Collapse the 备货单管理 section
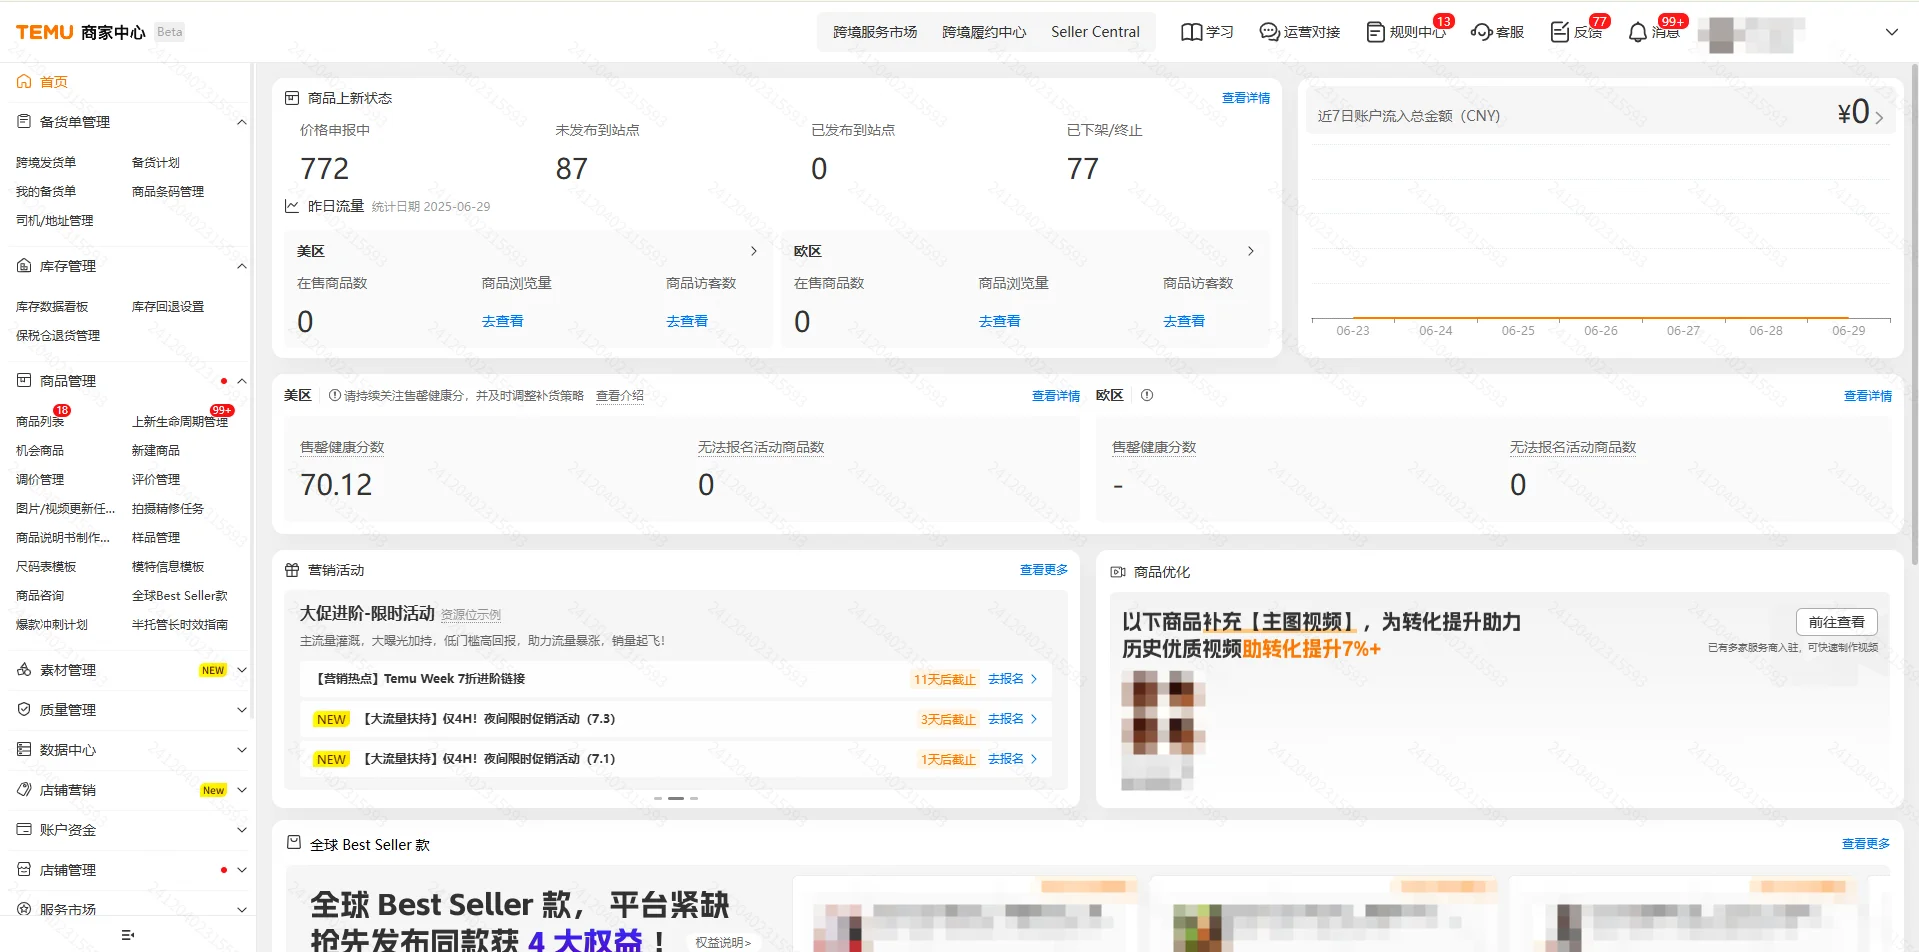 tap(241, 121)
